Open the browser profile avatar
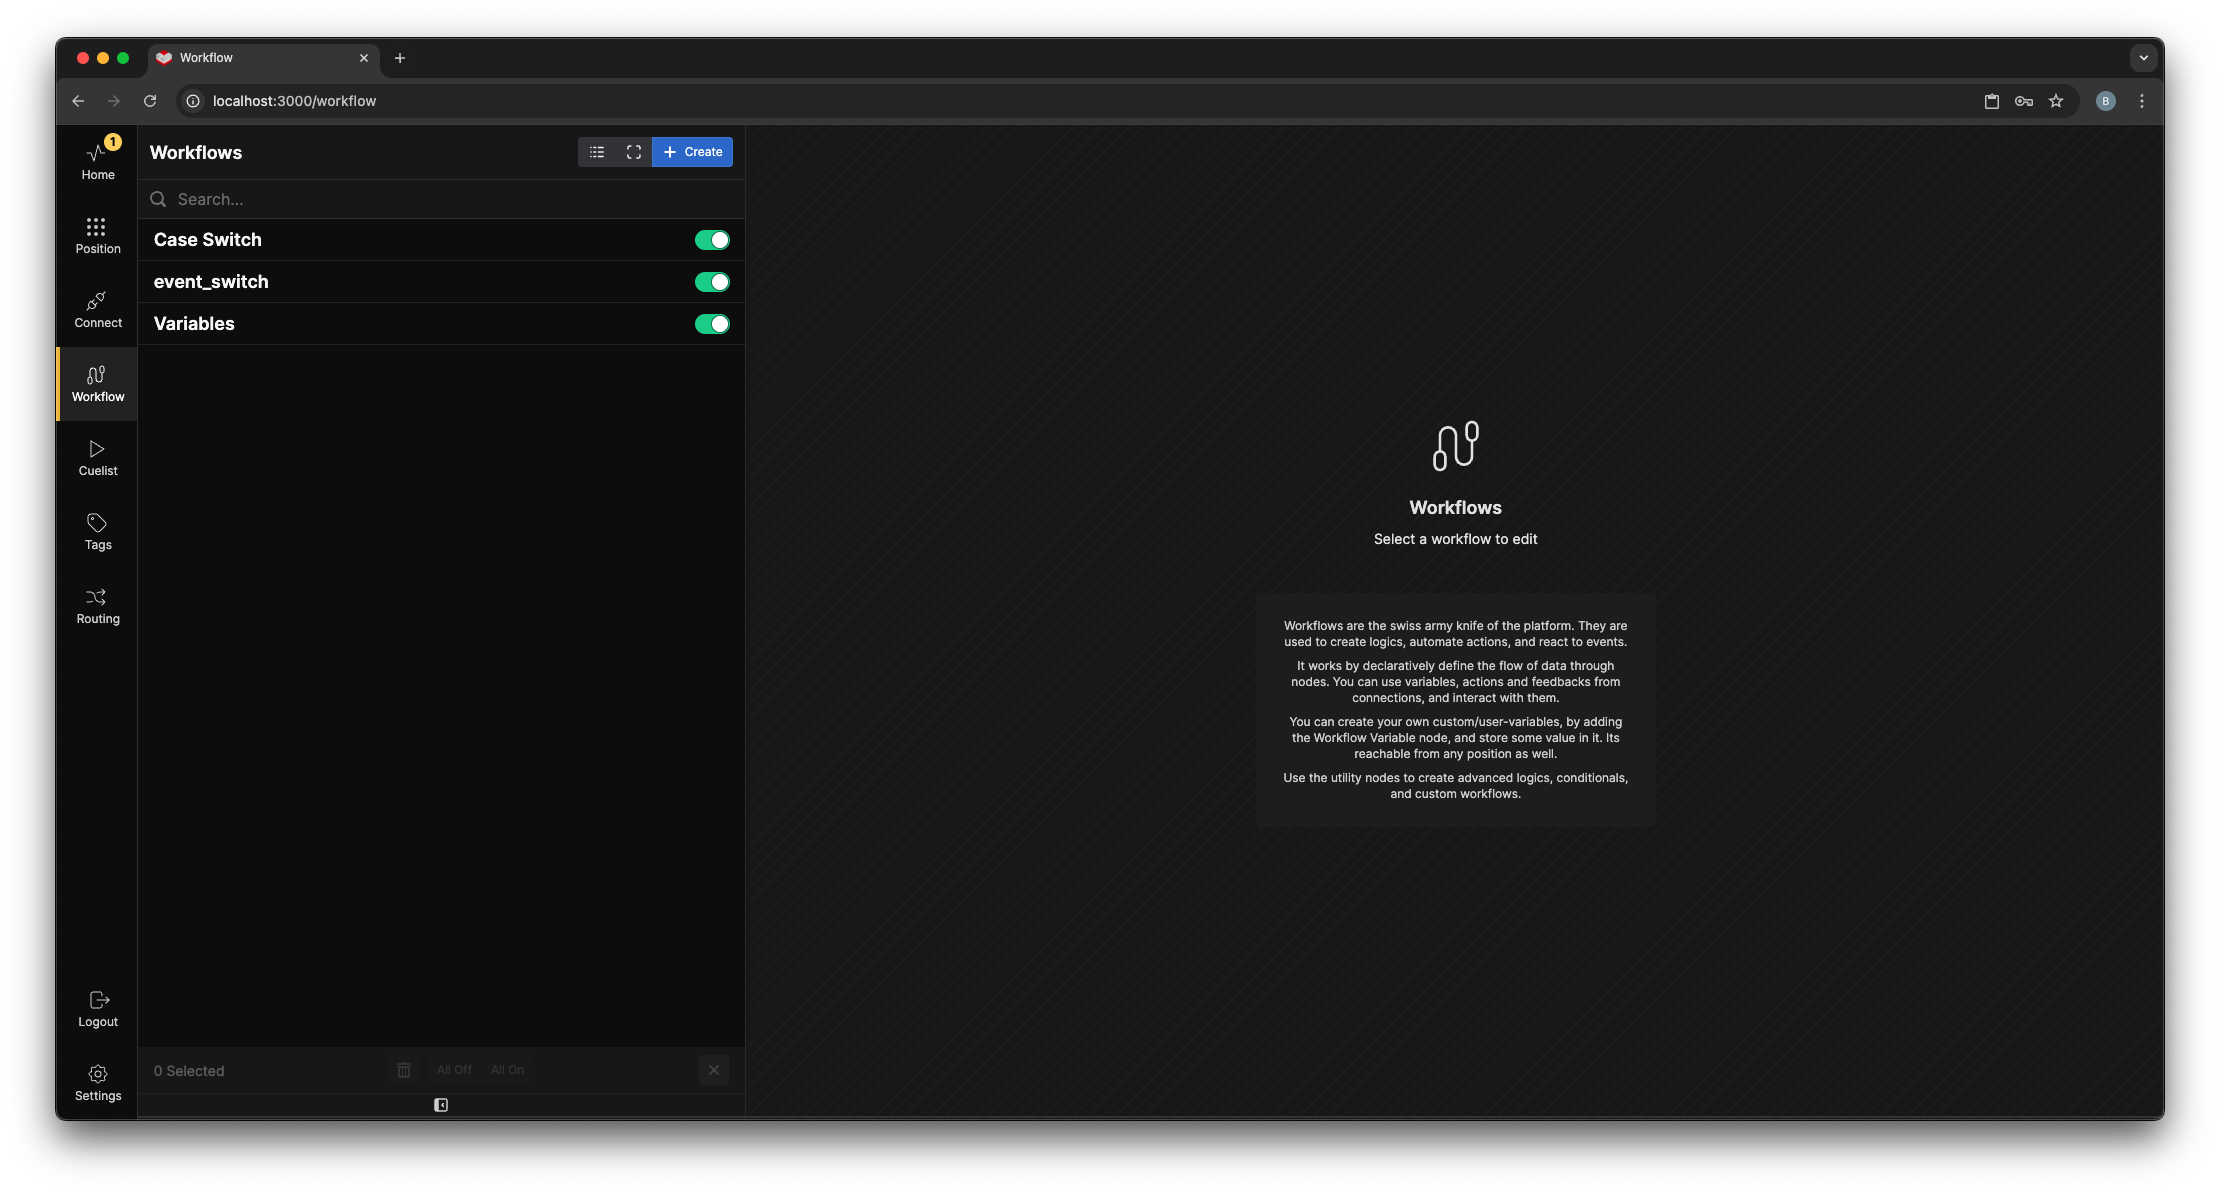This screenshot has width=2220, height=1194. [x=2106, y=101]
